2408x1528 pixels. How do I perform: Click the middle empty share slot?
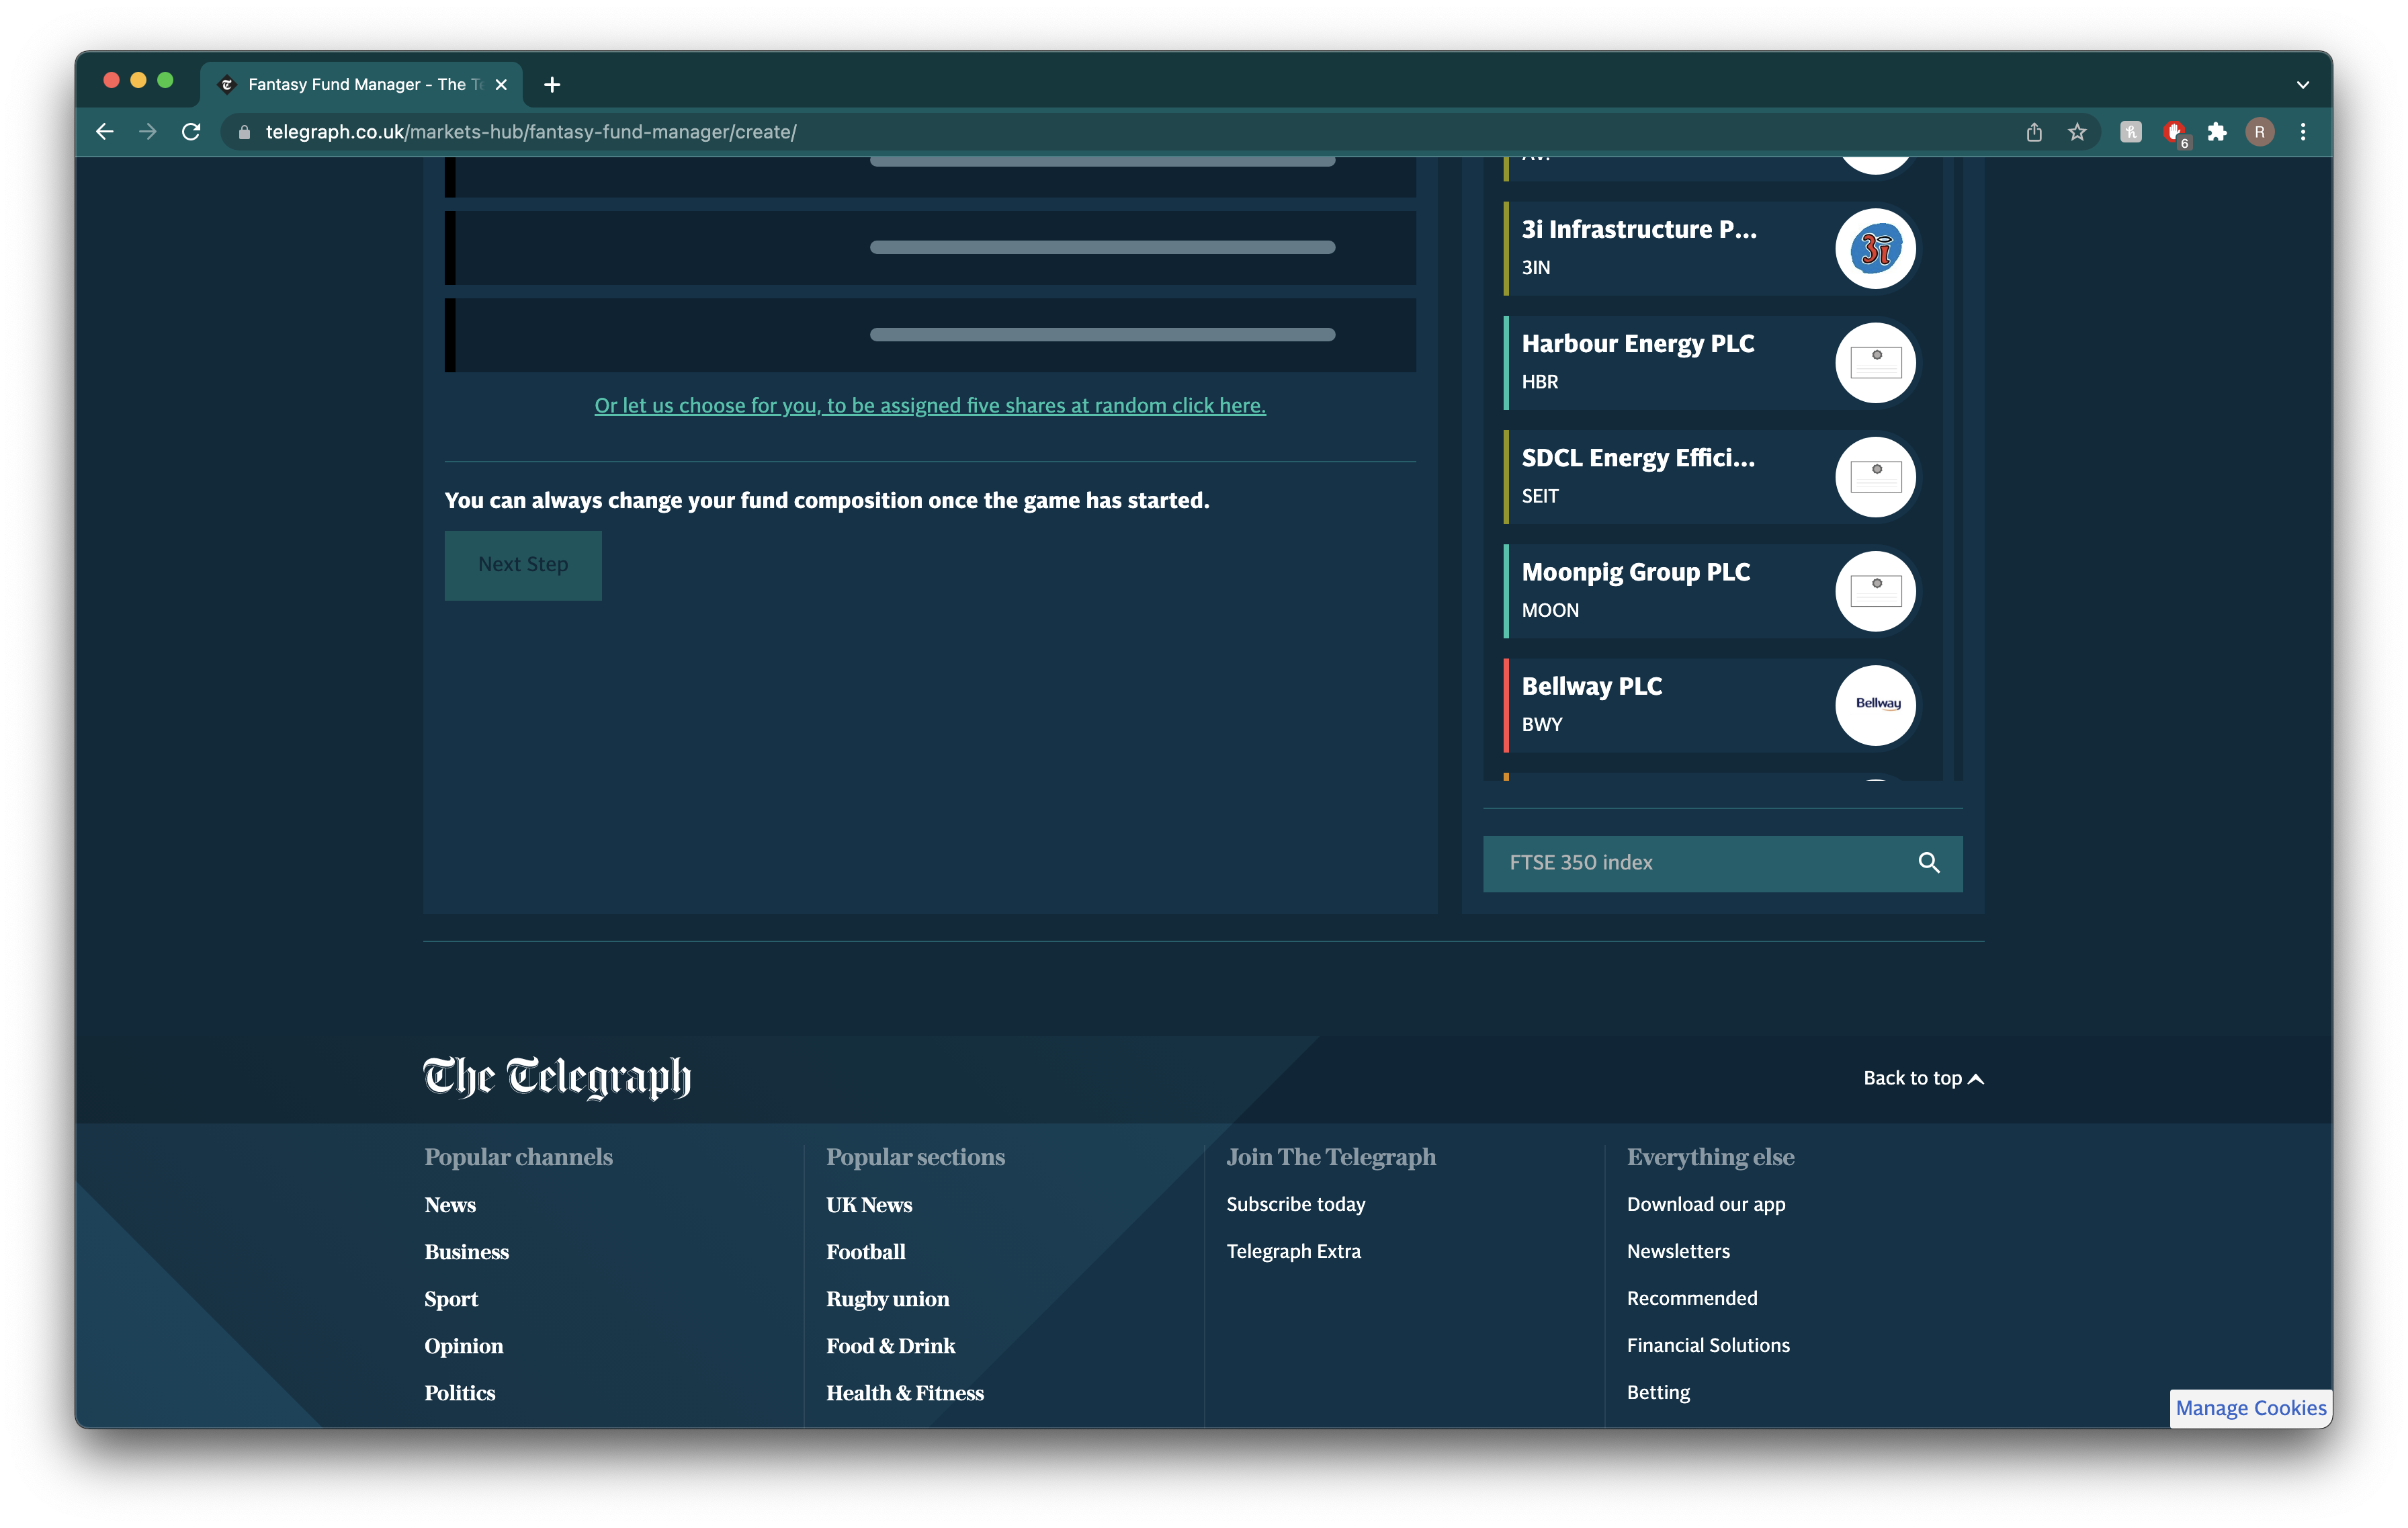pyautogui.click(x=930, y=248)
